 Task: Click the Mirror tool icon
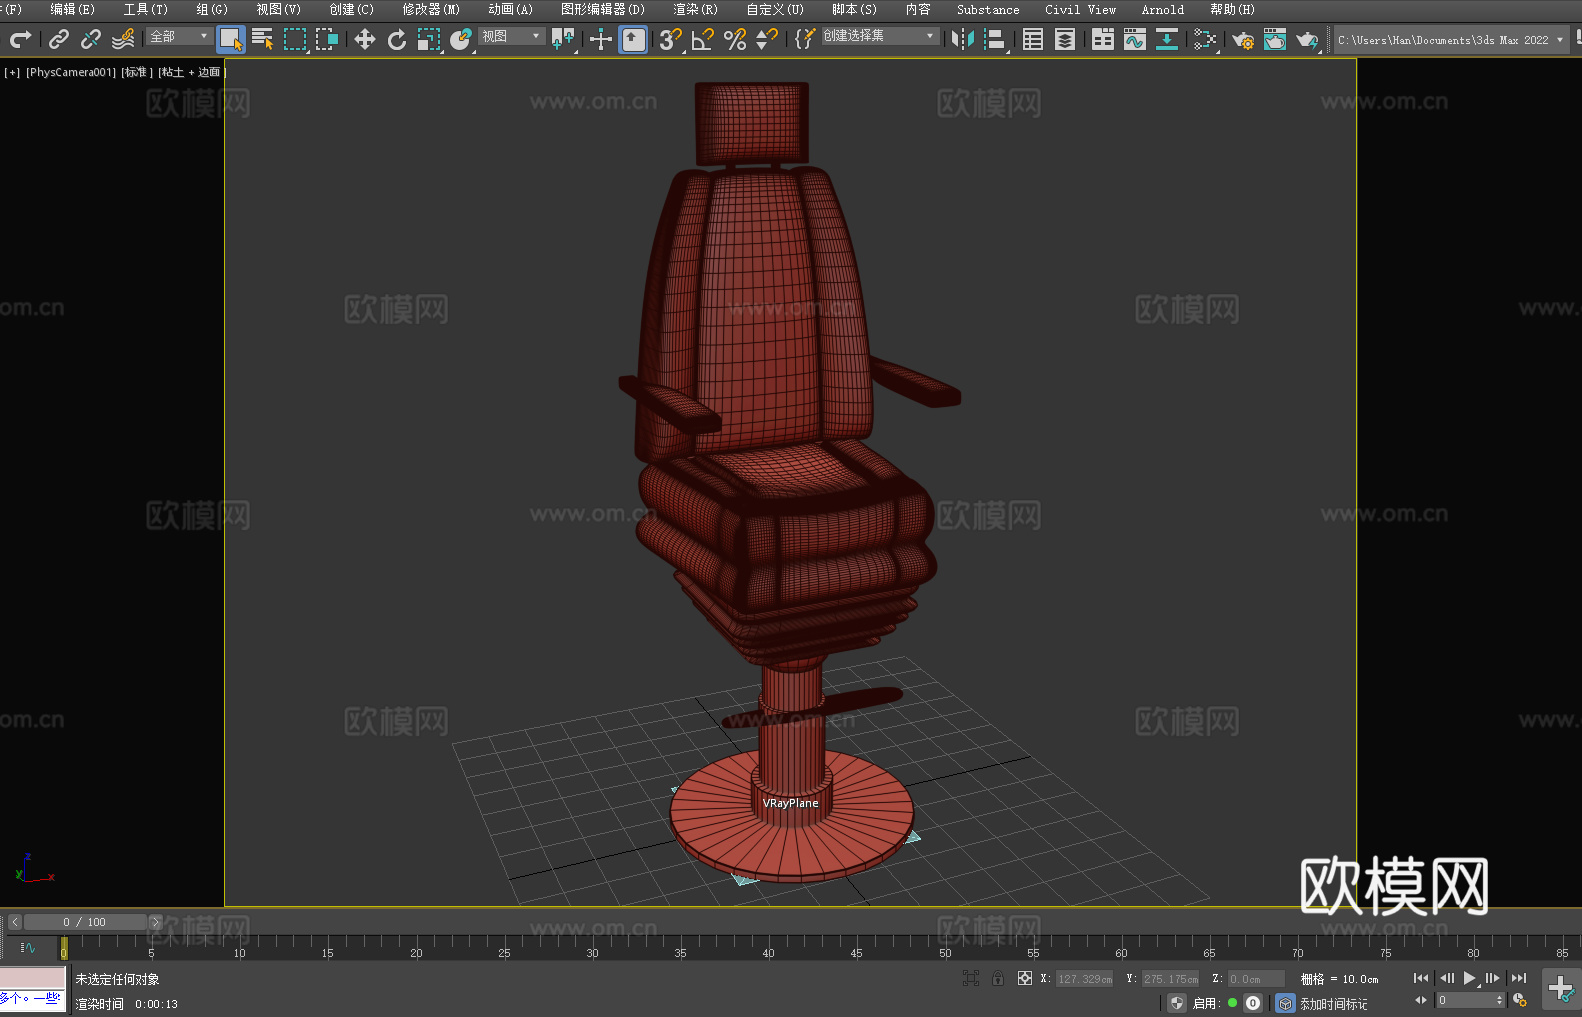[x=963, y=39]
